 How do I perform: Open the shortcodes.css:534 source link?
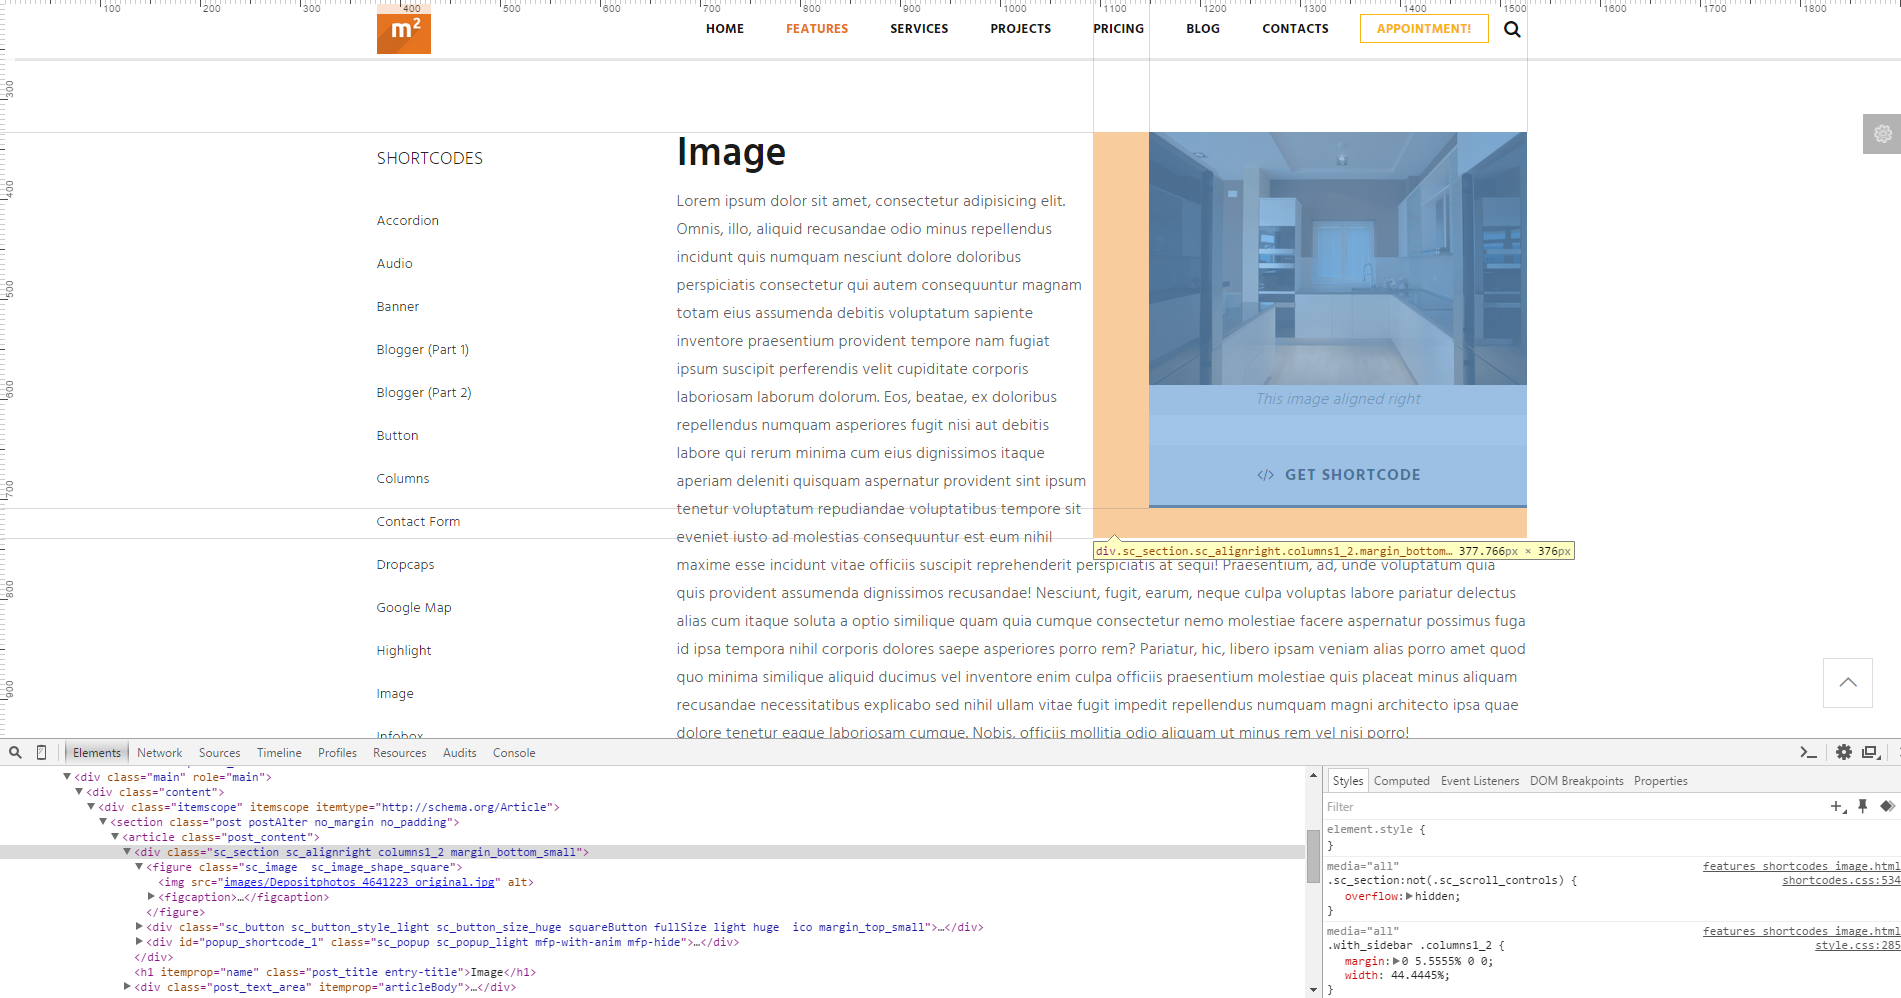(1840, 881)
